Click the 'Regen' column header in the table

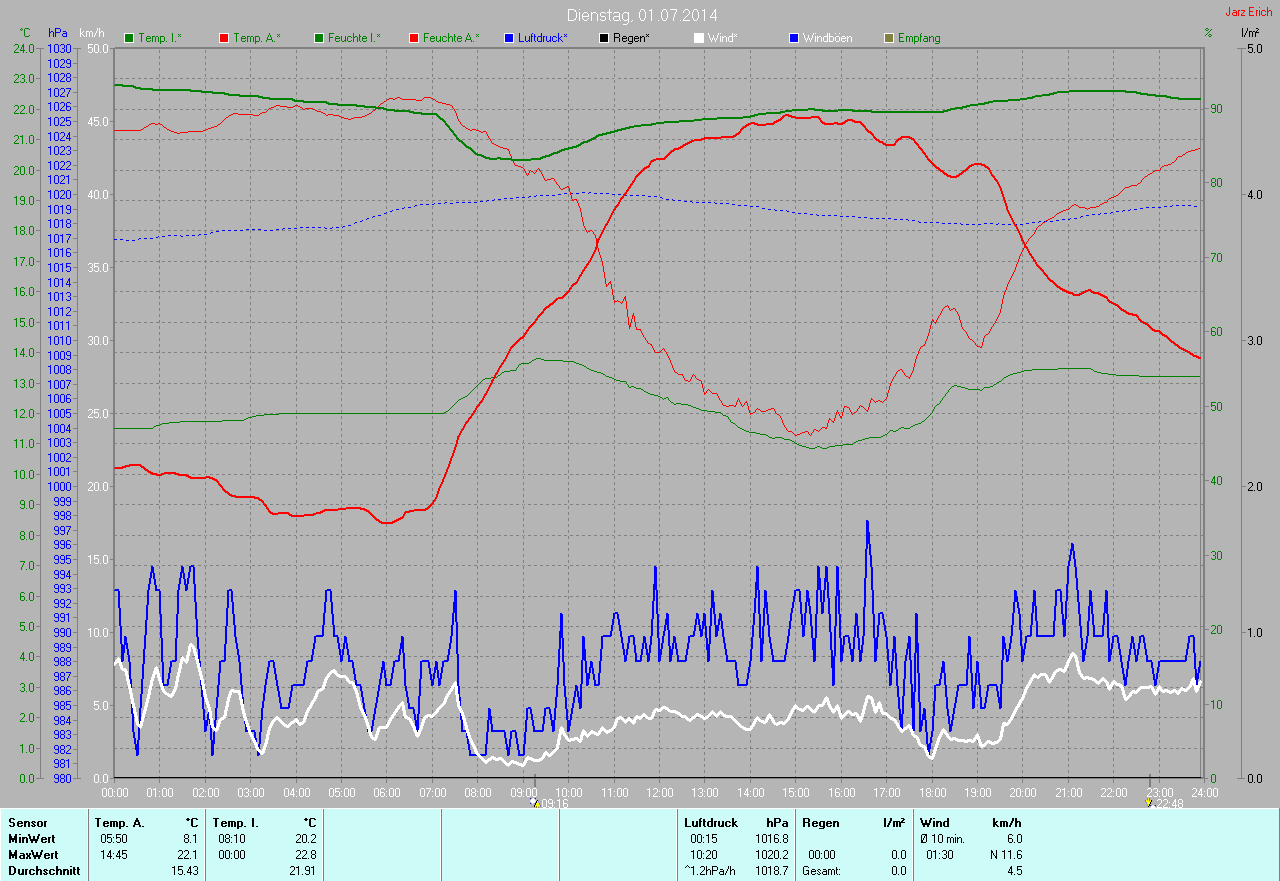coord(819,823)
